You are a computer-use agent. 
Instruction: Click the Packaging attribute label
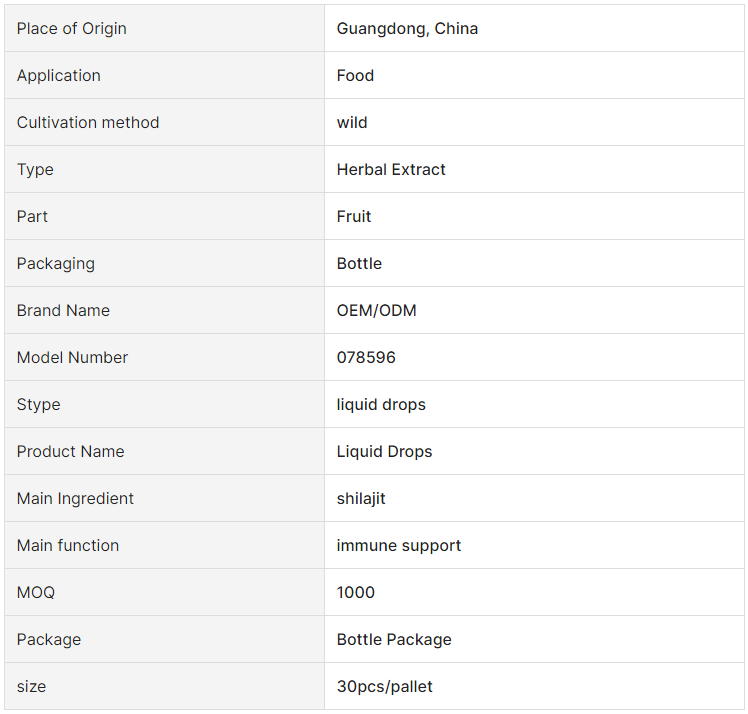(x=56, y=264)
